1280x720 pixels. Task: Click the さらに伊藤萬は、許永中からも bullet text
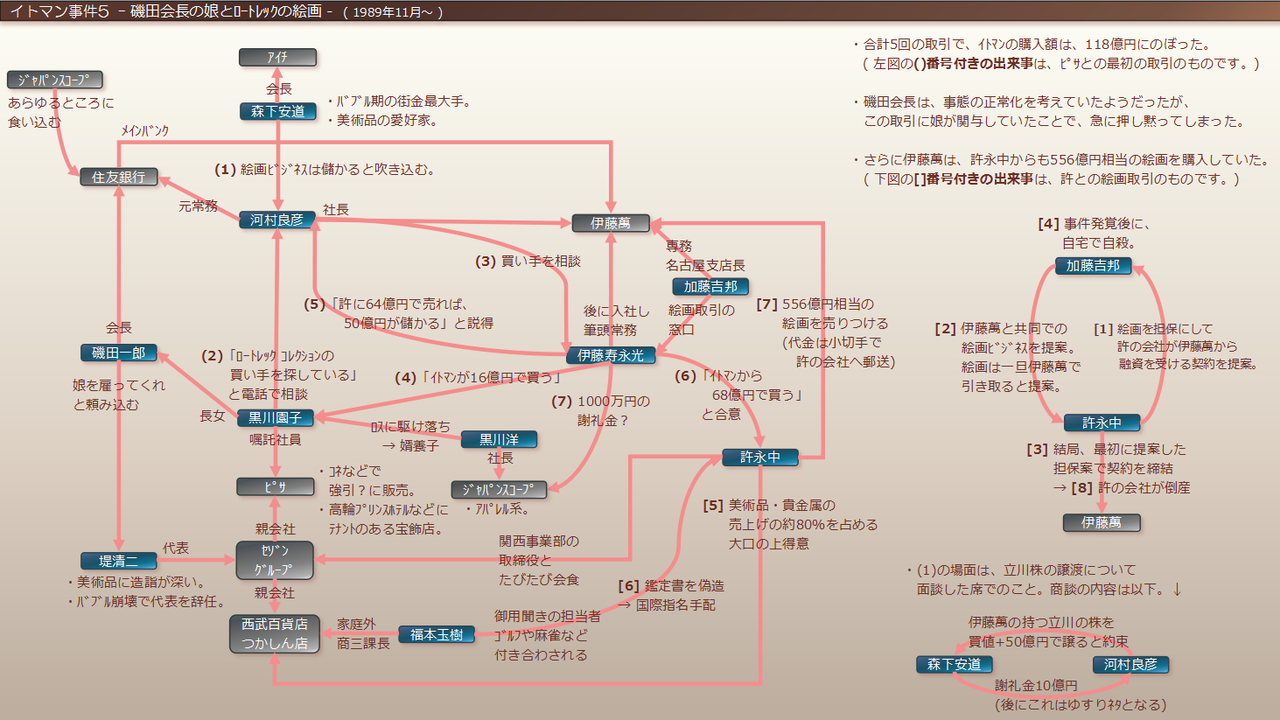coord(1060,169)
